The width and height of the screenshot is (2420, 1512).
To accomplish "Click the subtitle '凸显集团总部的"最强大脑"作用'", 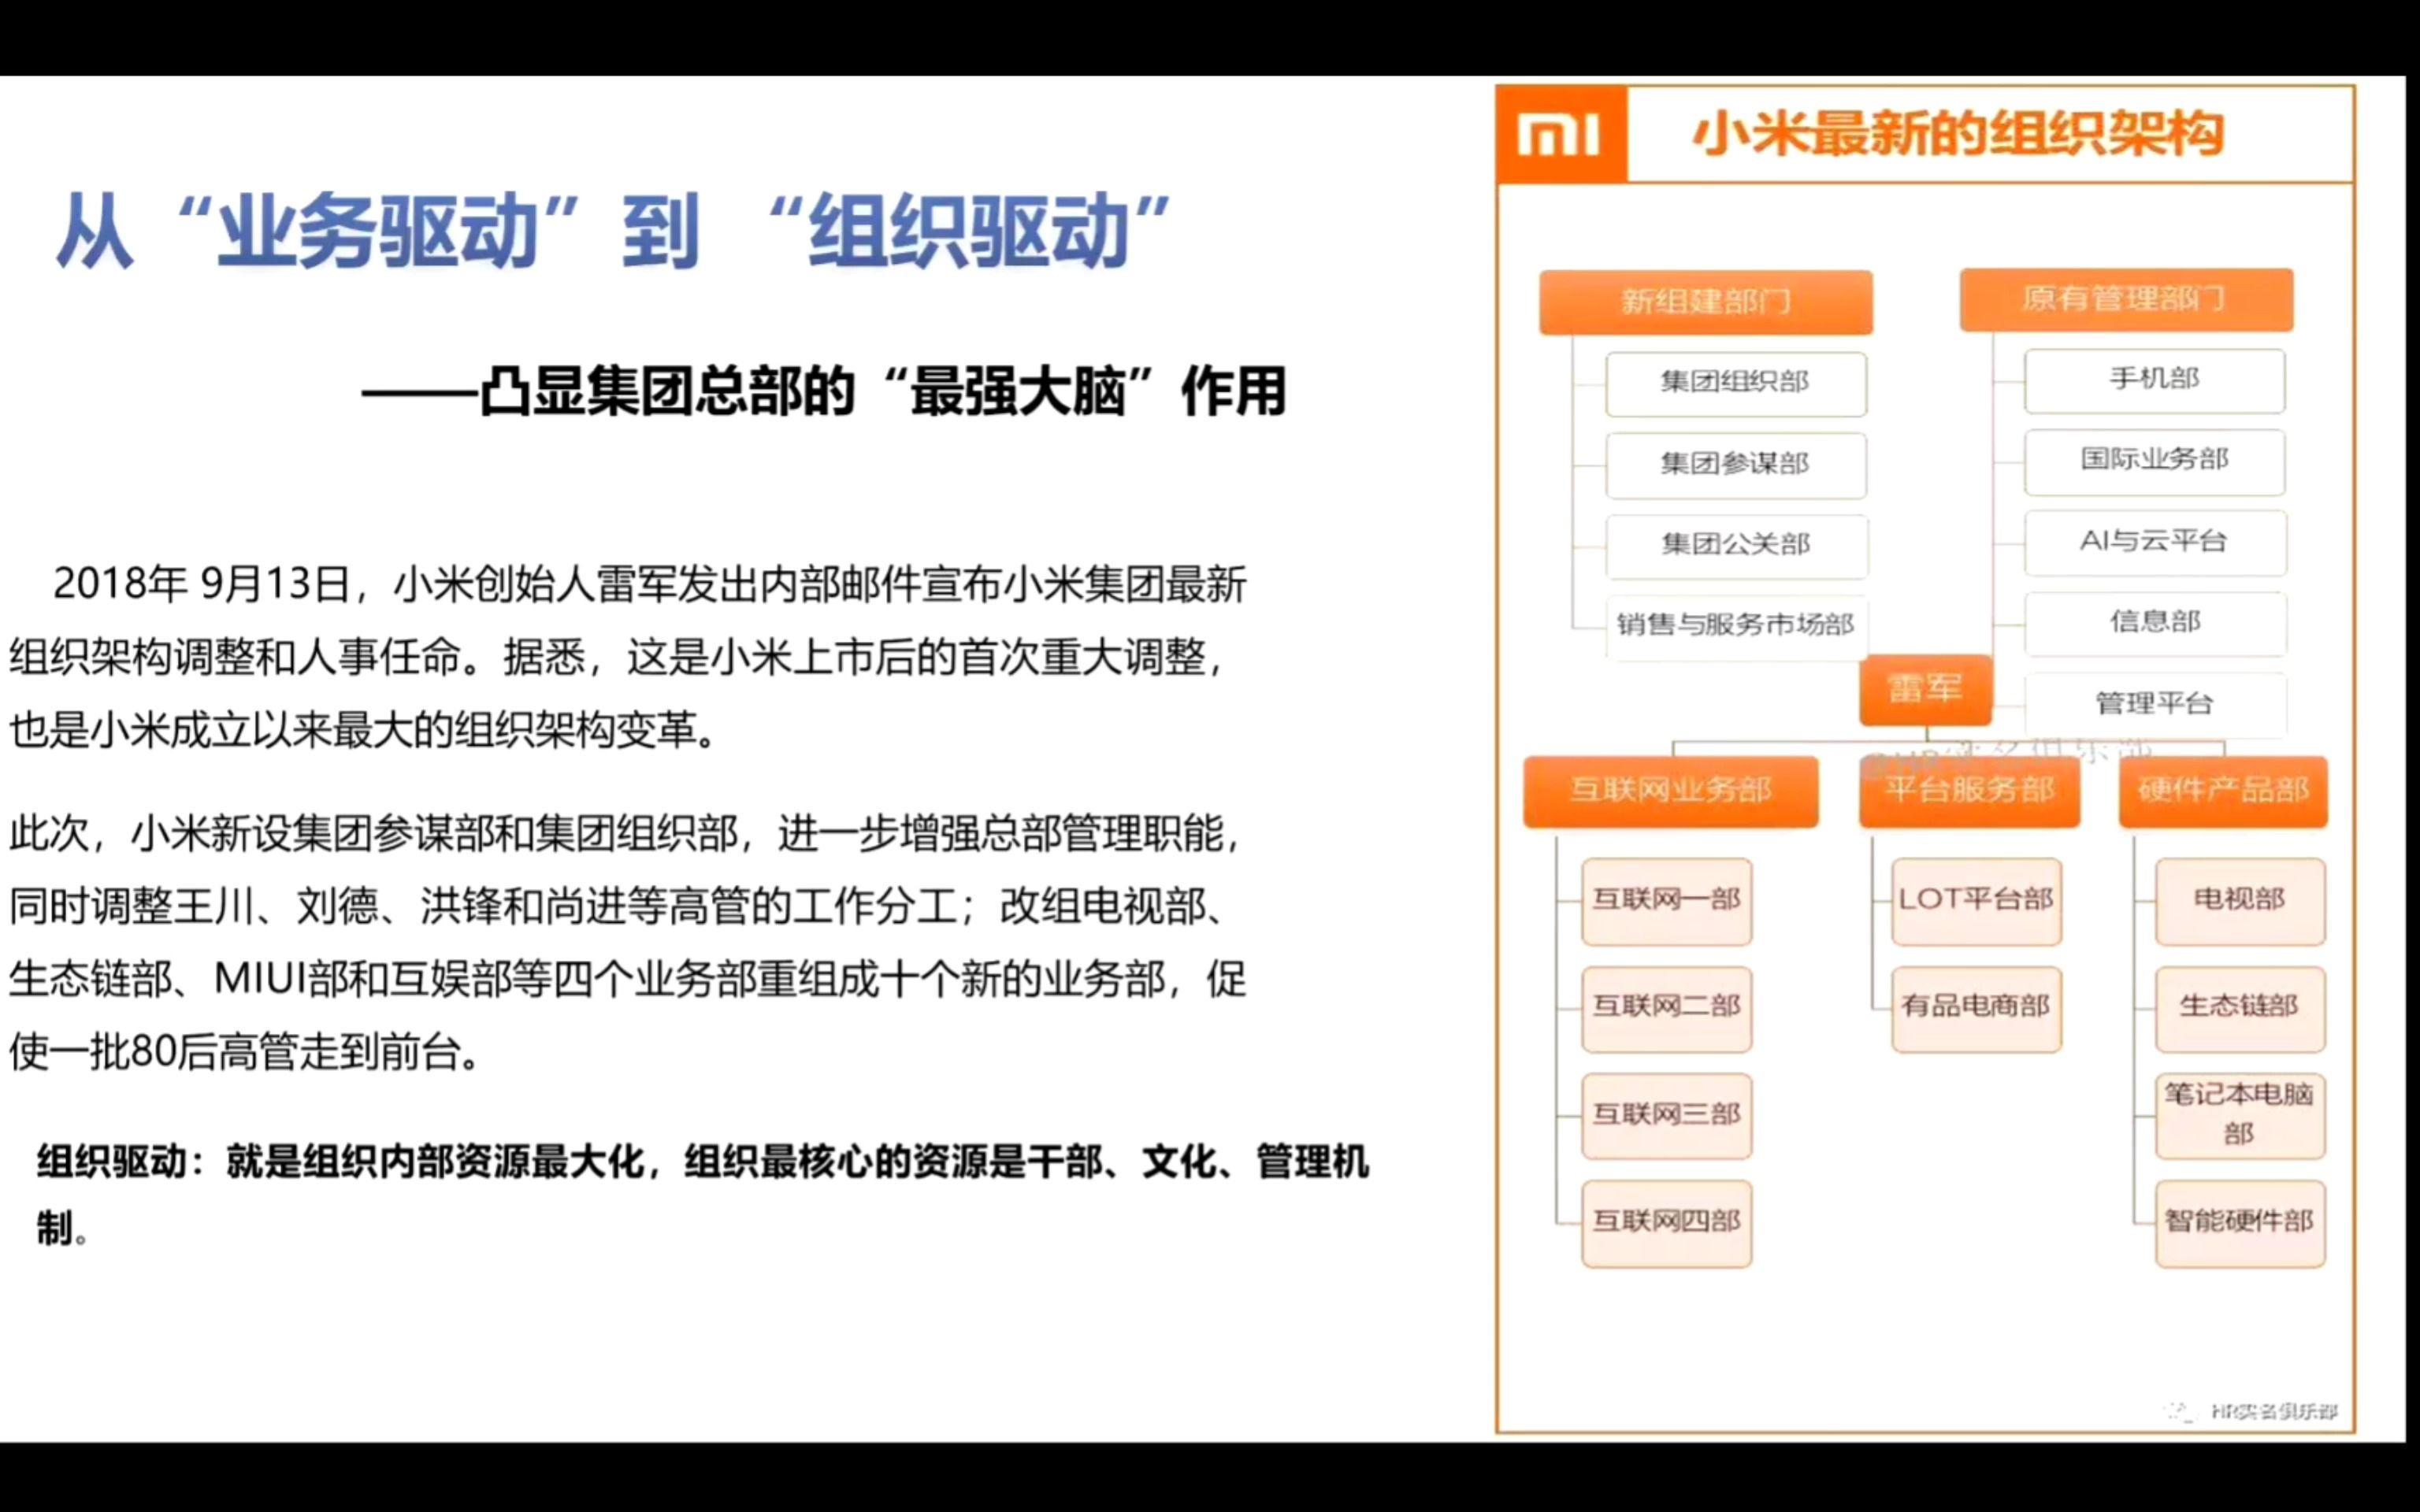I will (x=883, y=391).
